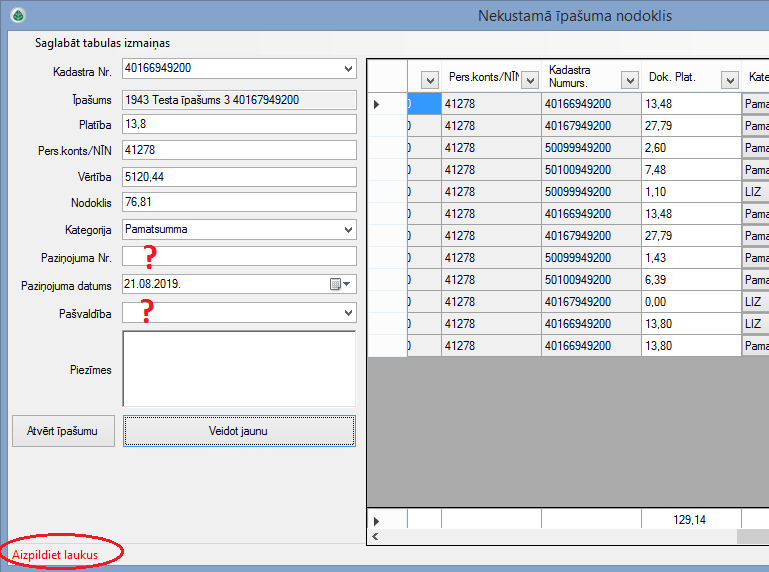Focus the Vērtība field with 5120,44
Screen dimensions: 769x572
[238, 177]
